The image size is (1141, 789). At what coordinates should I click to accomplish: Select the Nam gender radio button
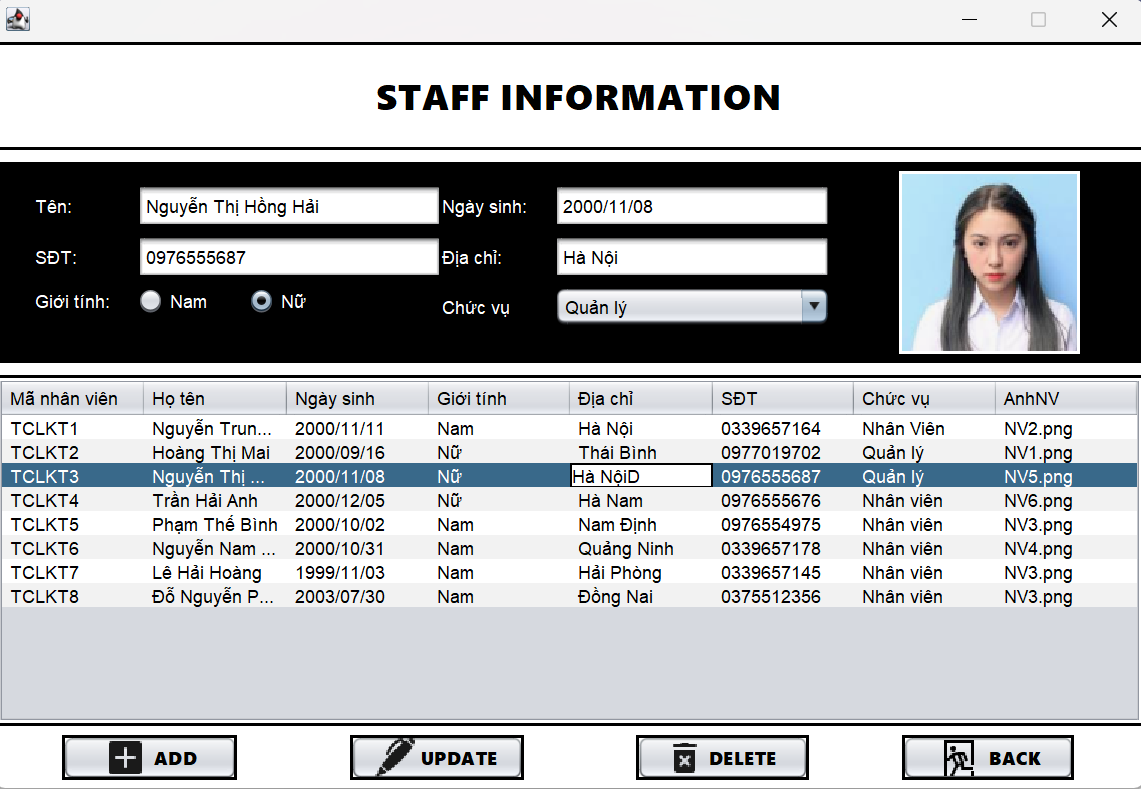tap(152, 301)
